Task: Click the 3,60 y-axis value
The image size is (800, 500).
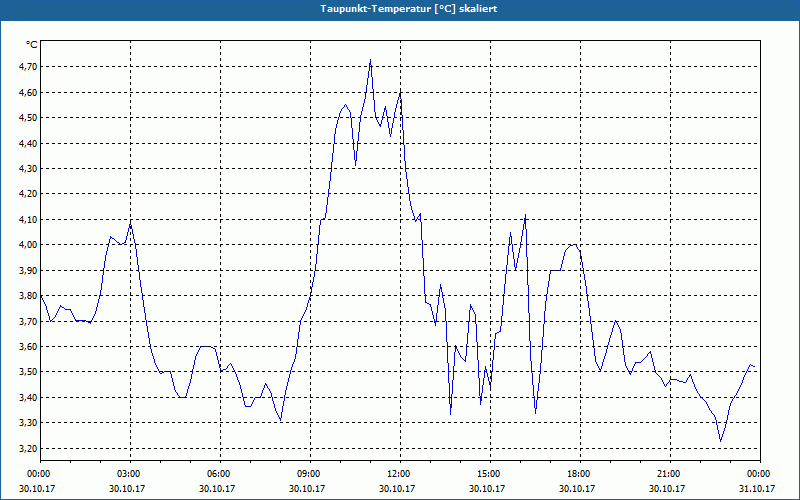Action: point(28,347)
